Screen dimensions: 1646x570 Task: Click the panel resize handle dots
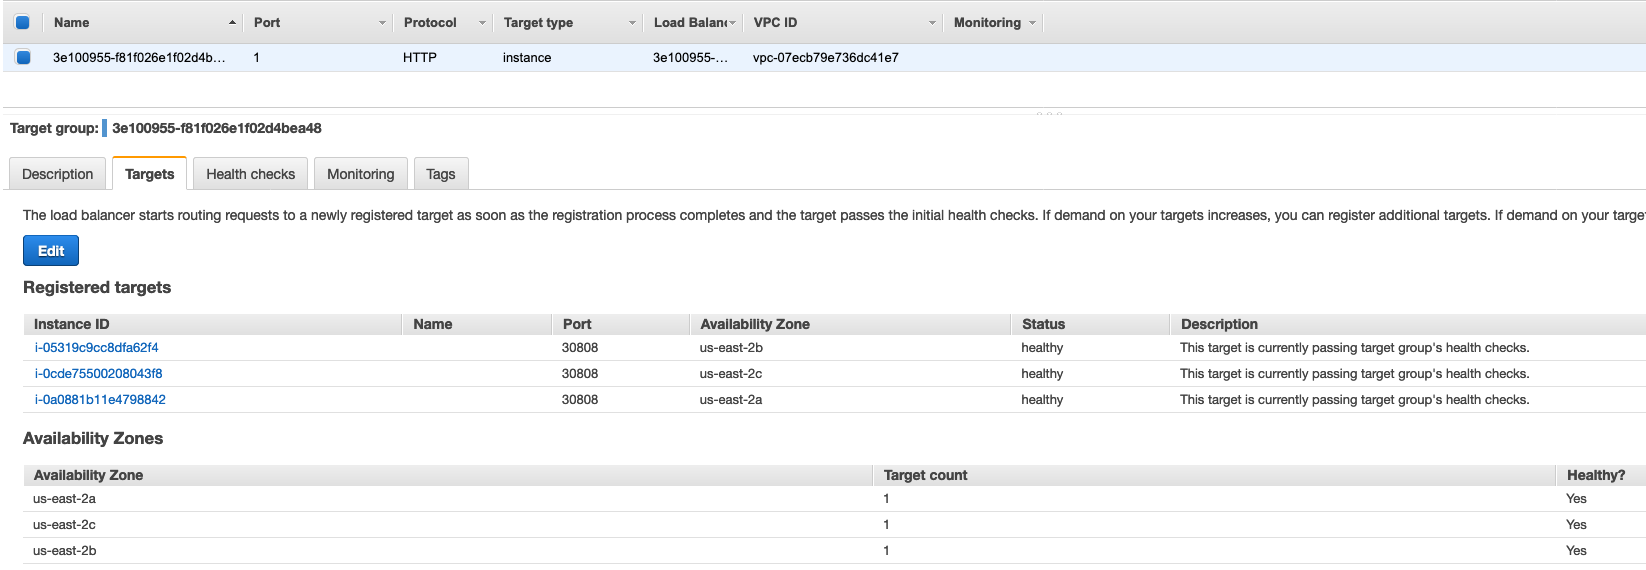coord(1049,113)
